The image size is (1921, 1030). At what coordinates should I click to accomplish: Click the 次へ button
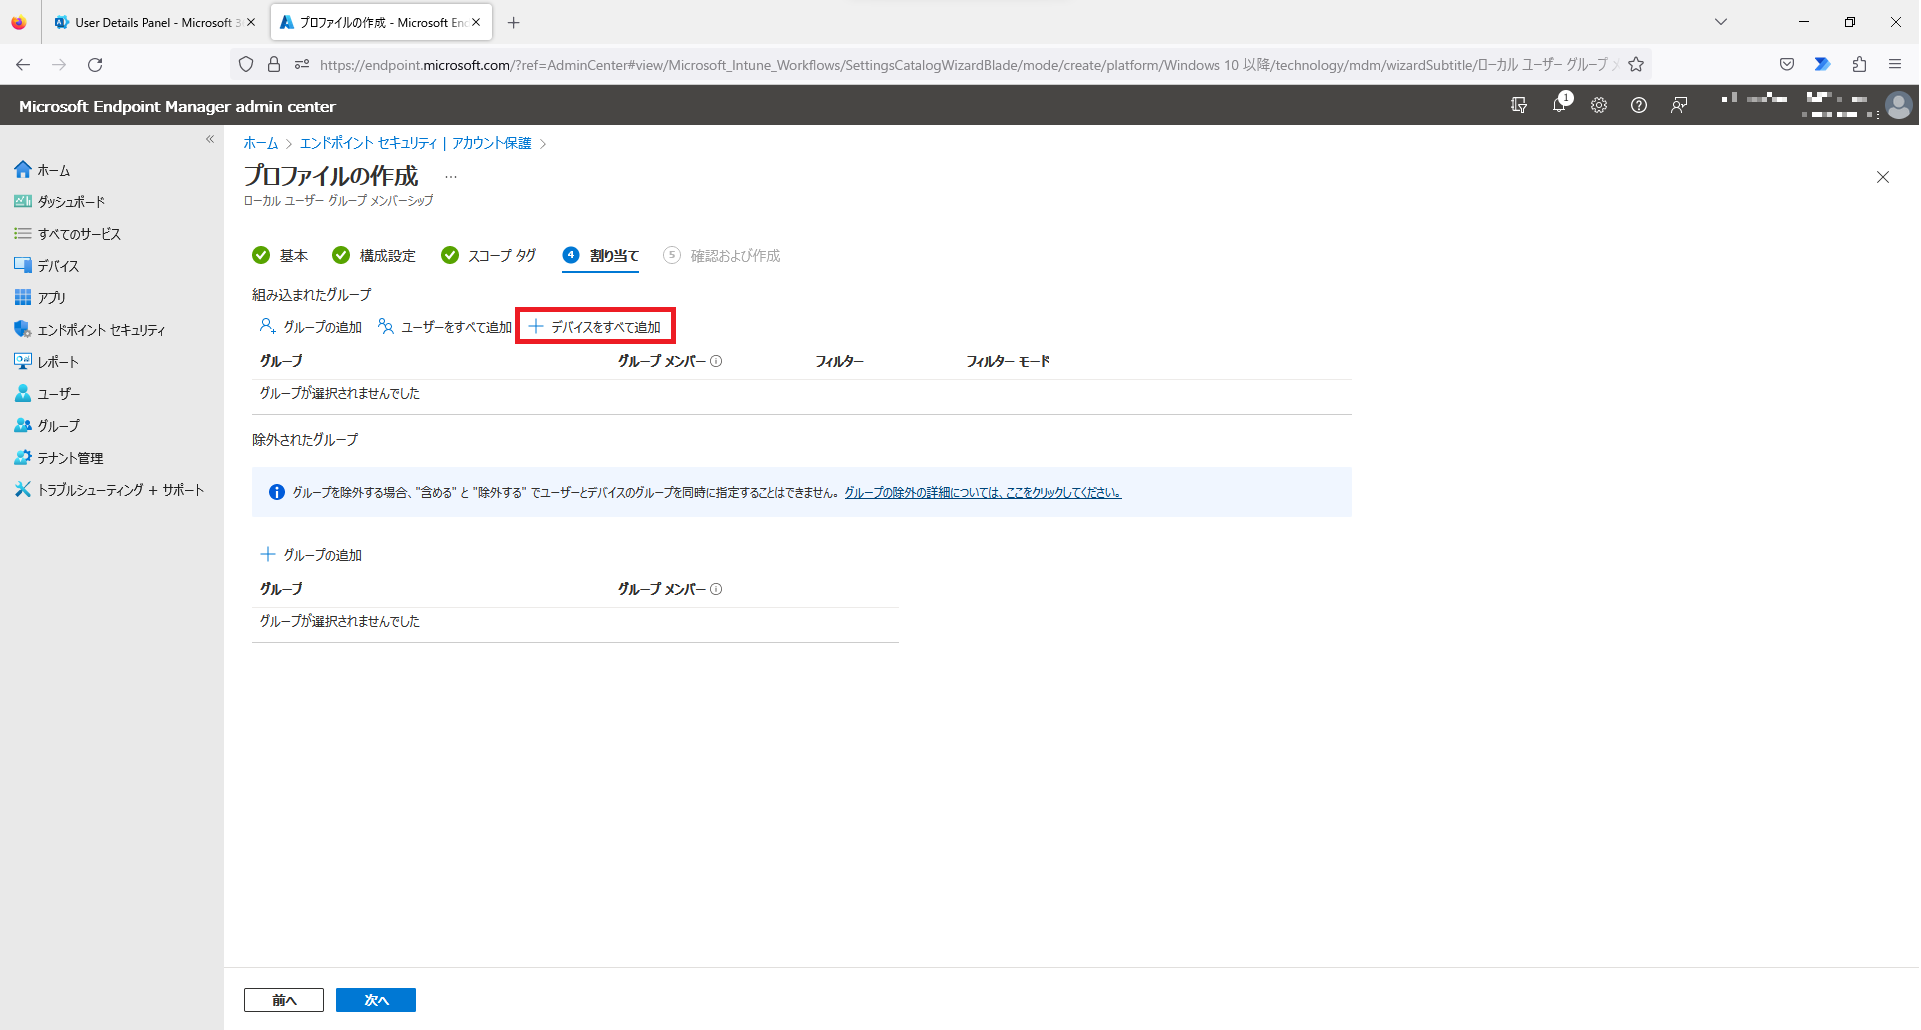pos(376,1000)
